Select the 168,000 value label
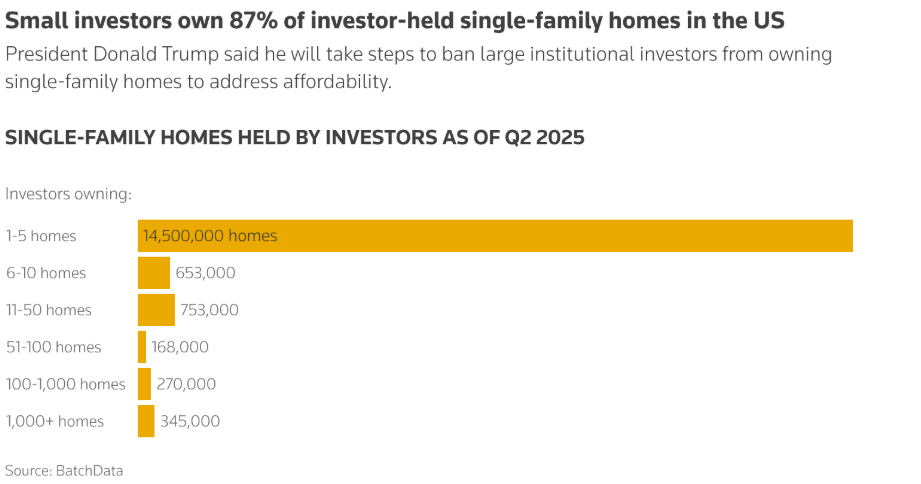 point(180,347)
